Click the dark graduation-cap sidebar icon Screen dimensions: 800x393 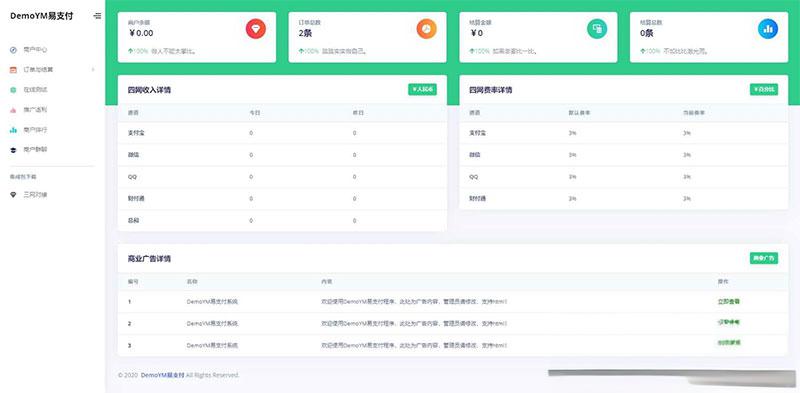[13, 150]
